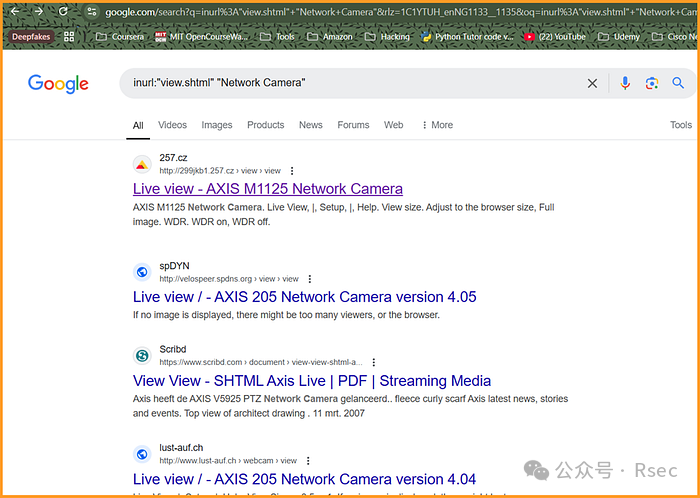Switch to the Web tab

click(393, 125)
